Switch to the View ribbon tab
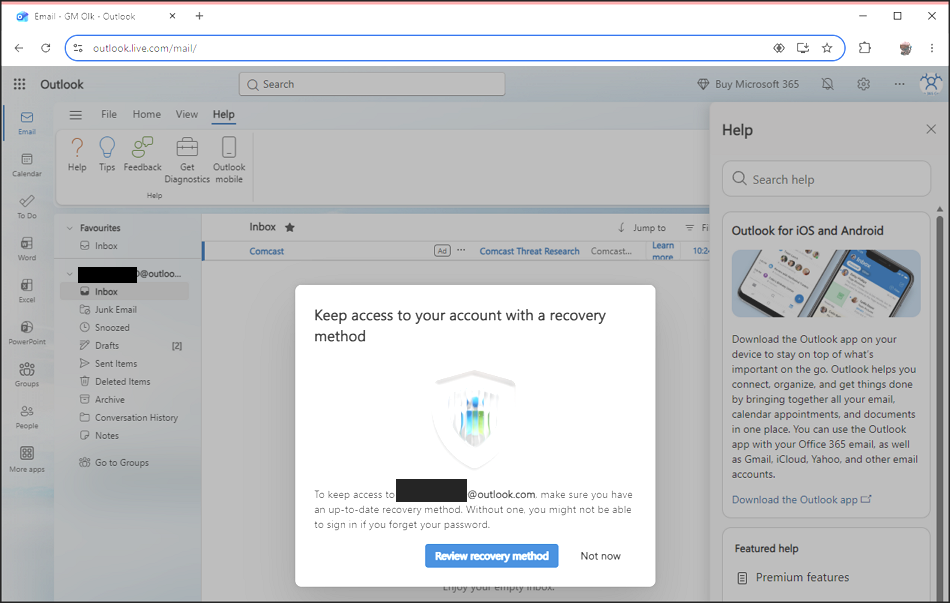This screenshot has height=603, width=950. pos(187,114)
